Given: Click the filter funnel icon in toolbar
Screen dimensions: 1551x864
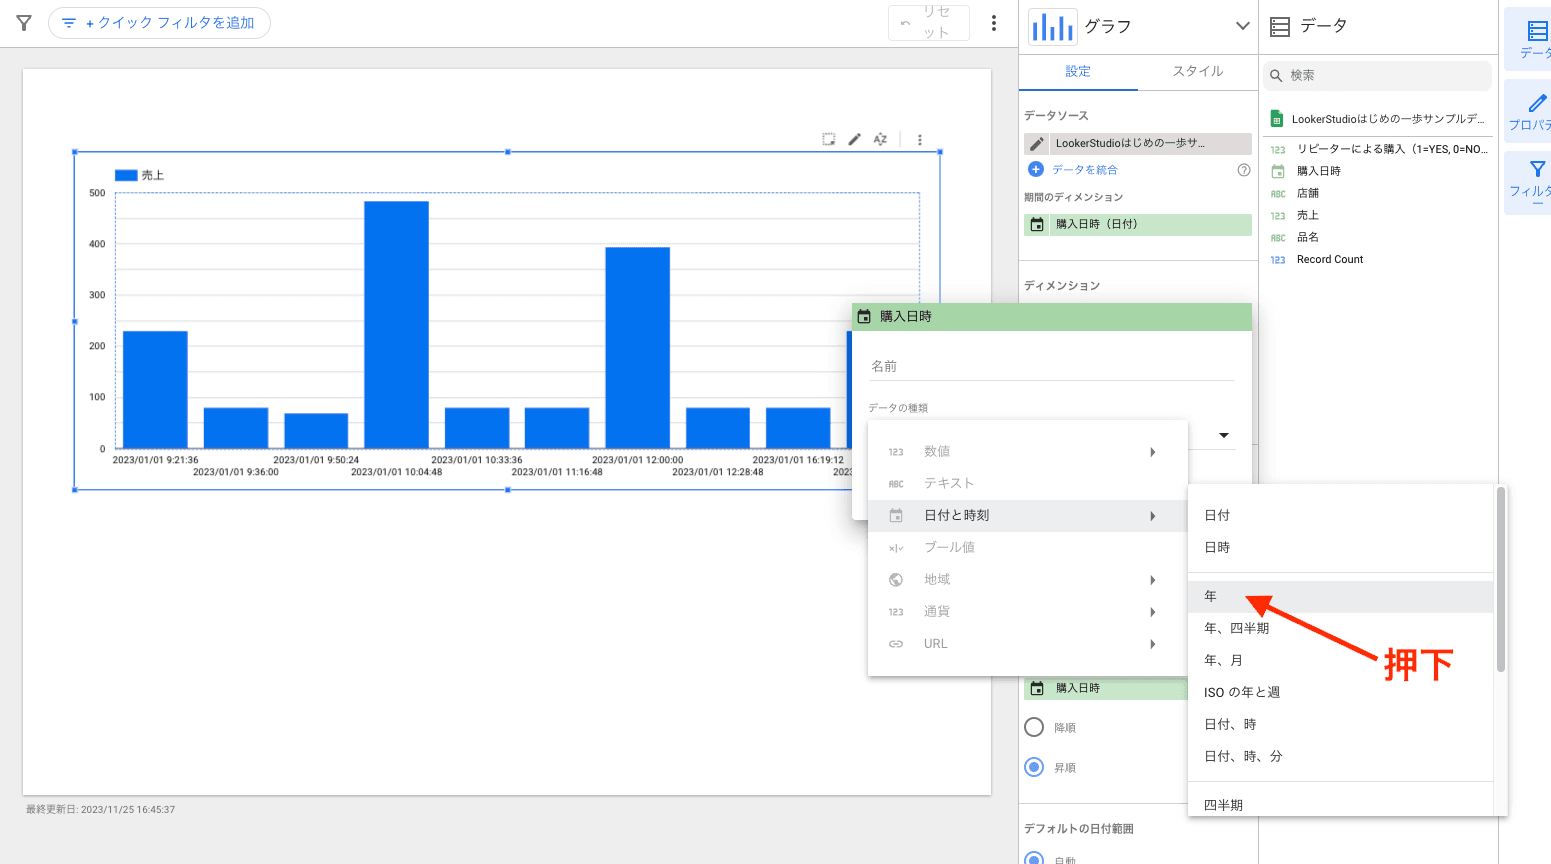Looking at the screenshot, I should 24,23.
